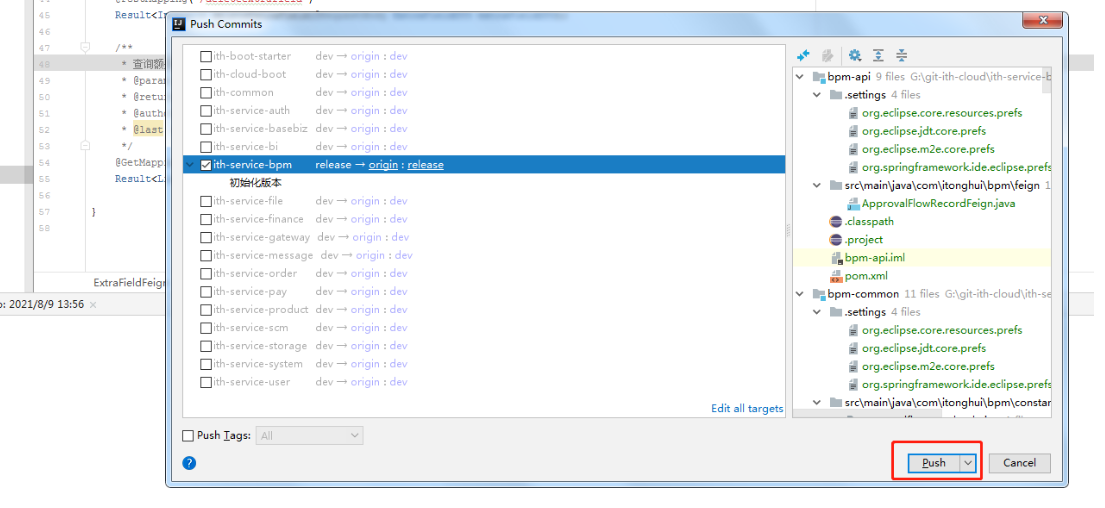Click the Push button
The image size is (1105, 508).
[933, 463]
